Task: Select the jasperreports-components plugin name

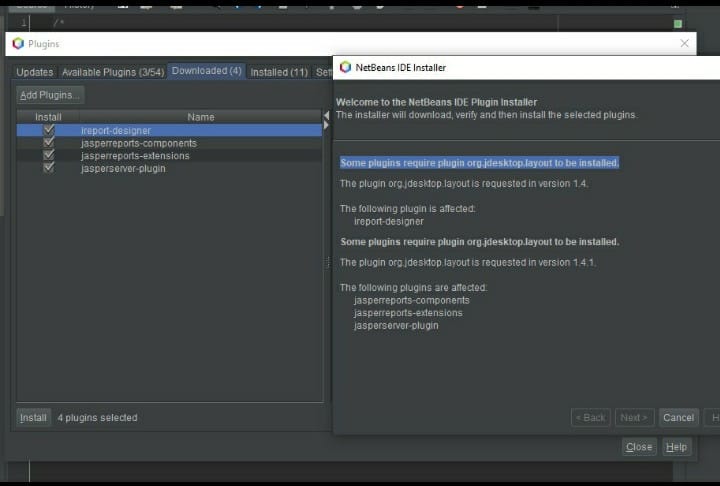Action: click(x=139, y=143)
